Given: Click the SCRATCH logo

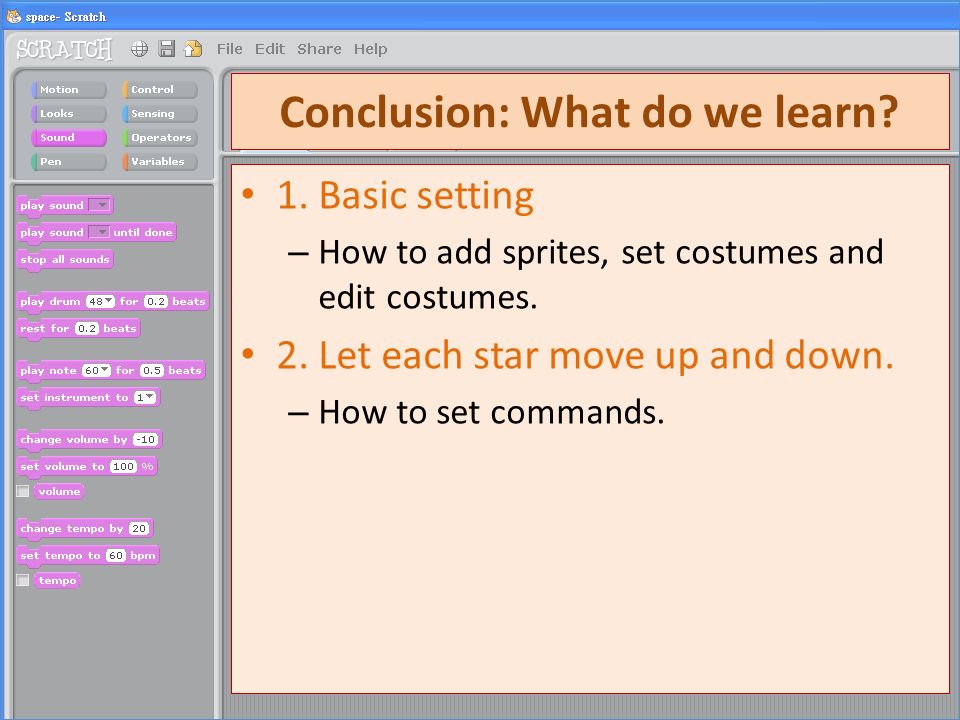Looking at the screenshot, I should (x=64, y=50).
